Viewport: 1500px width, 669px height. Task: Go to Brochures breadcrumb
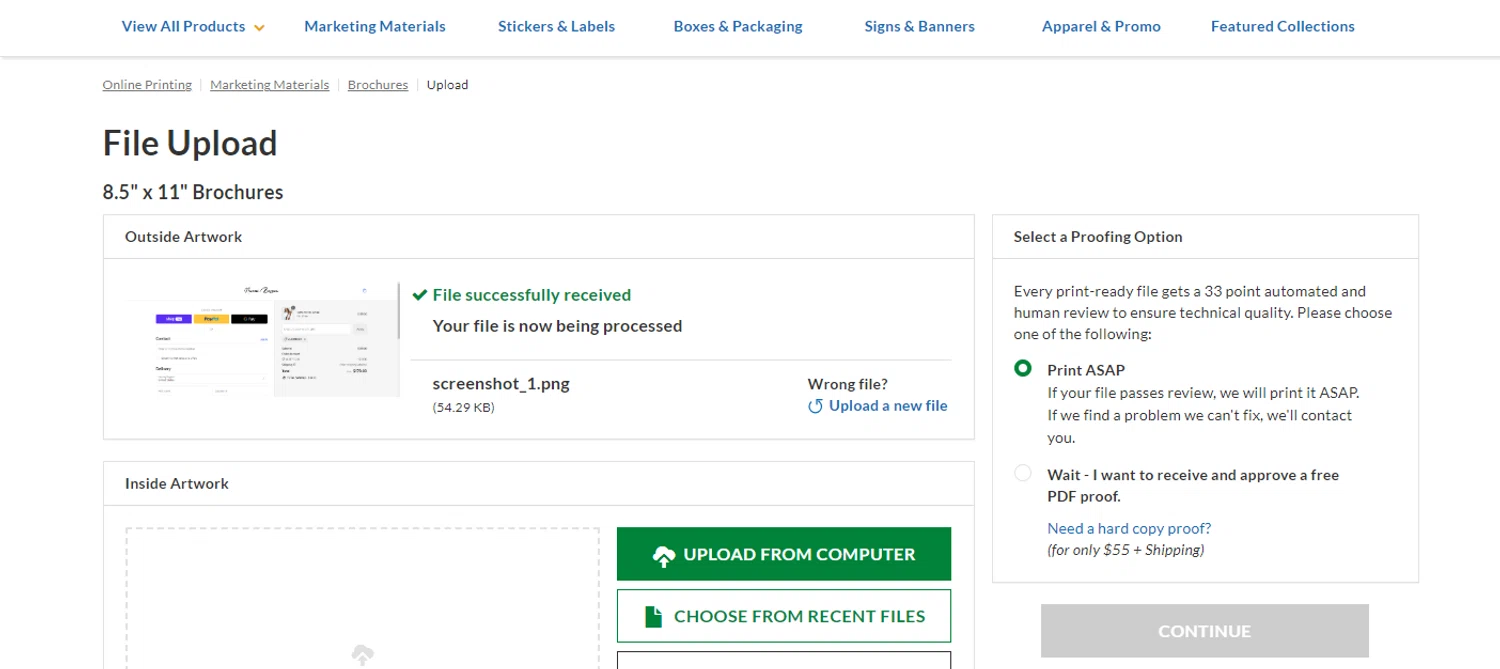tap(378, 85)
